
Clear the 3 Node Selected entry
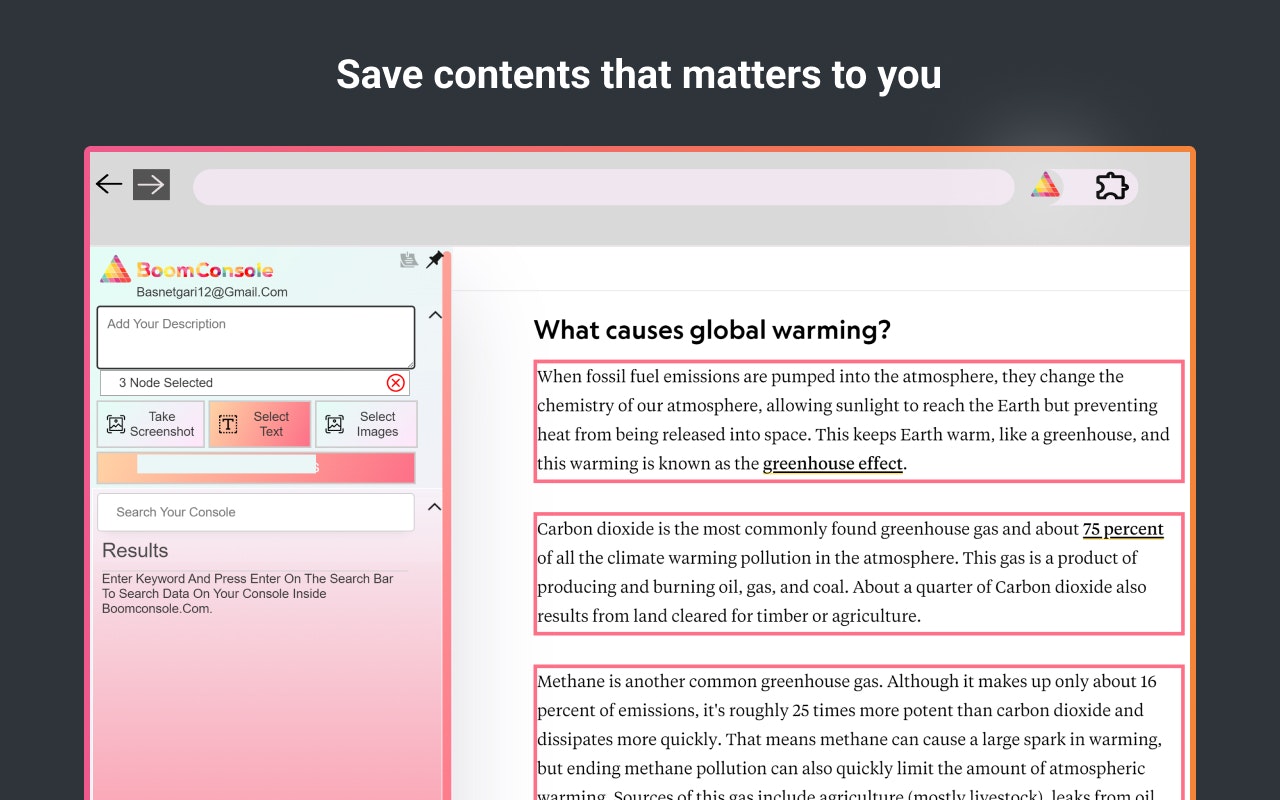[396, 383]
